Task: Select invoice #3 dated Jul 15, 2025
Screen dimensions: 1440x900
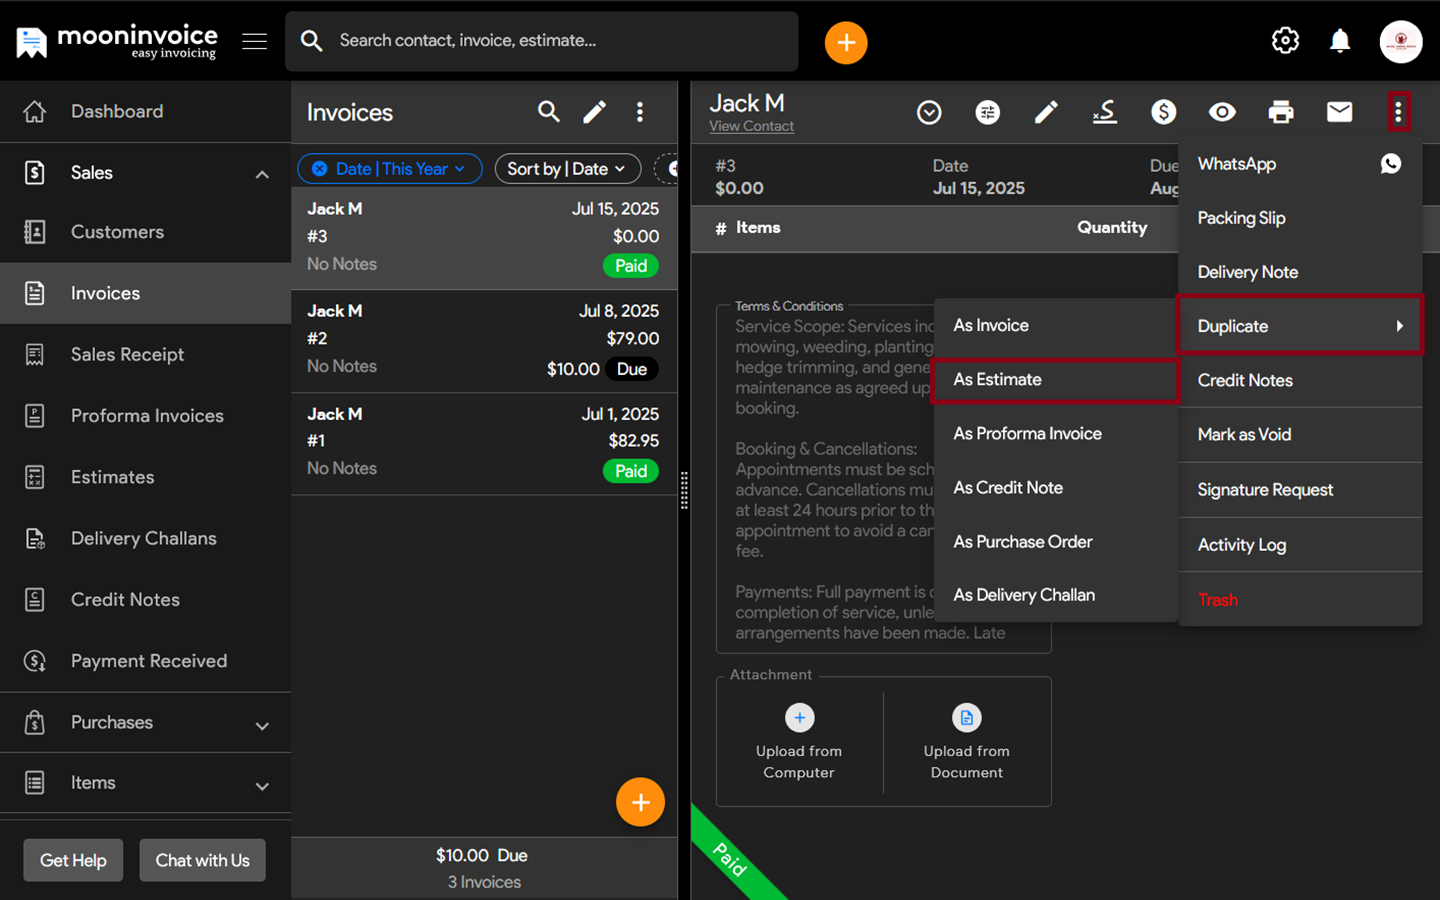Action: [x=484, y=238]
